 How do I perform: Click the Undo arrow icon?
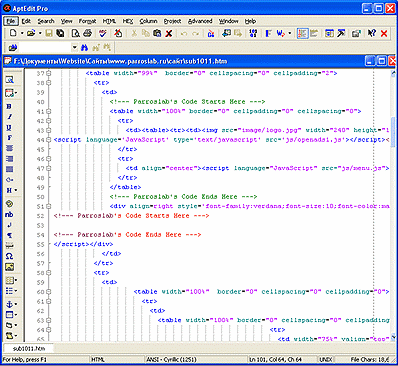(x=184, y=33)
